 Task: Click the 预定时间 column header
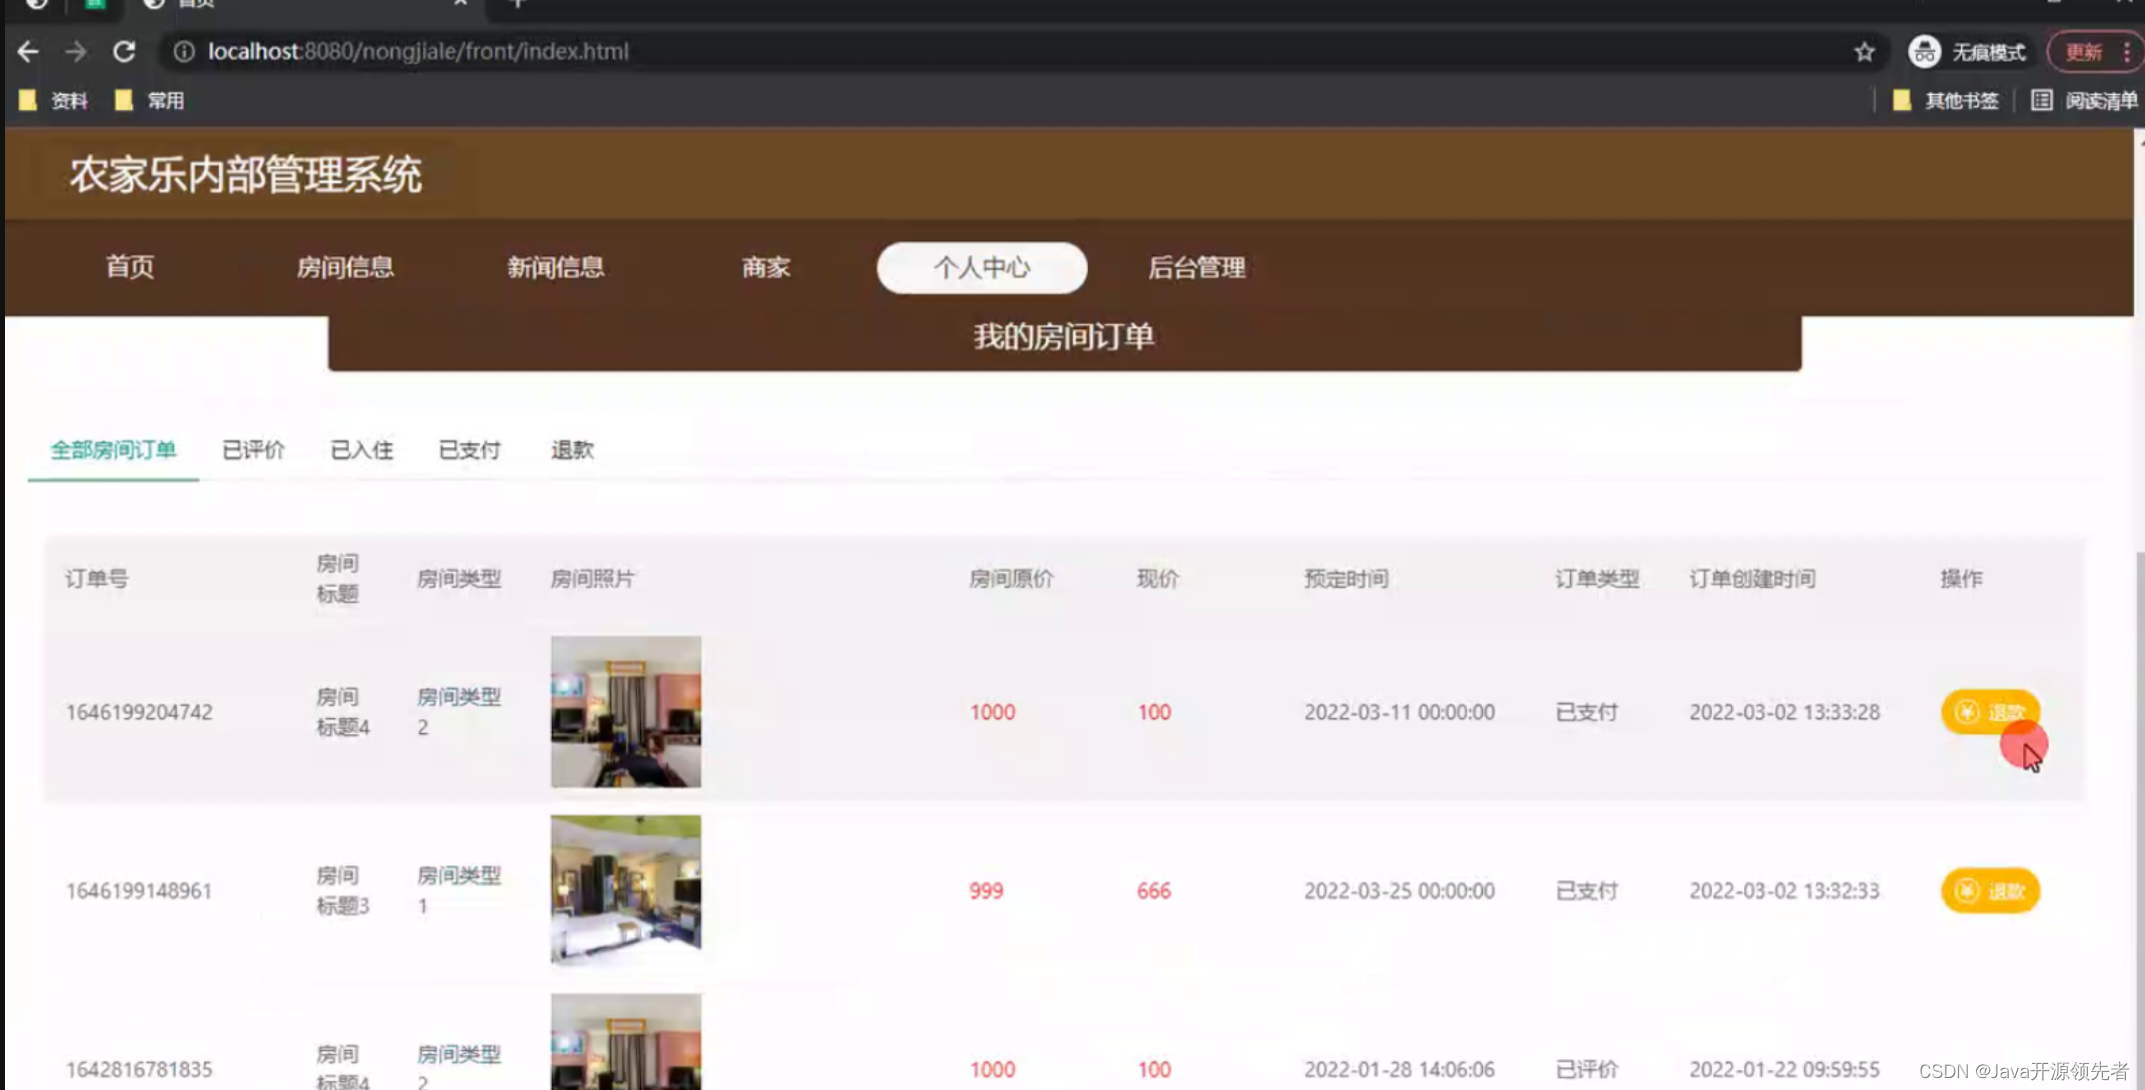coord(1346,578)
